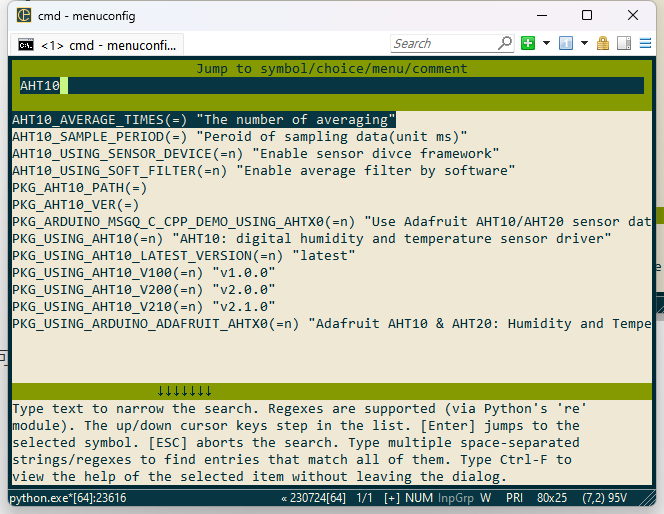Image resolution: width=664 pixels, height=514 pixels.
Task: Open the ConEmu hamburger settings menu
Action: coord(645,43)
